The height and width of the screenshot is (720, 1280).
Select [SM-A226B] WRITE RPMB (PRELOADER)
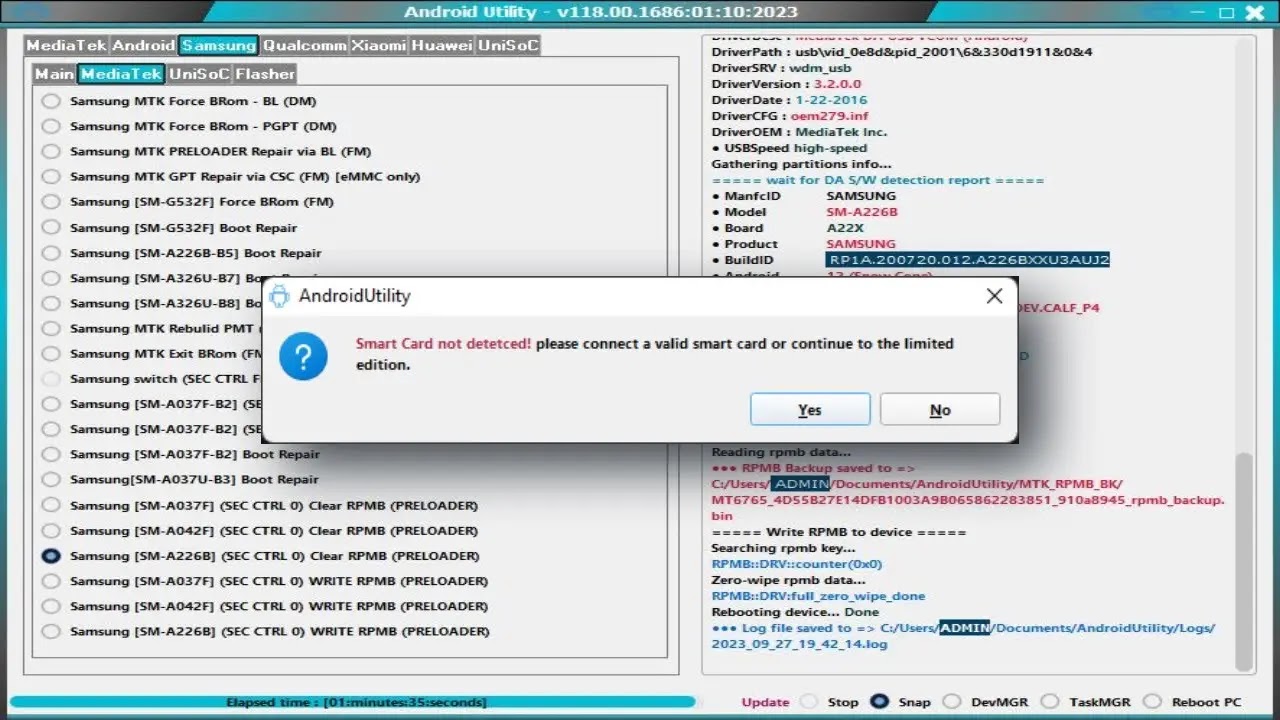[x=50, y=631]
